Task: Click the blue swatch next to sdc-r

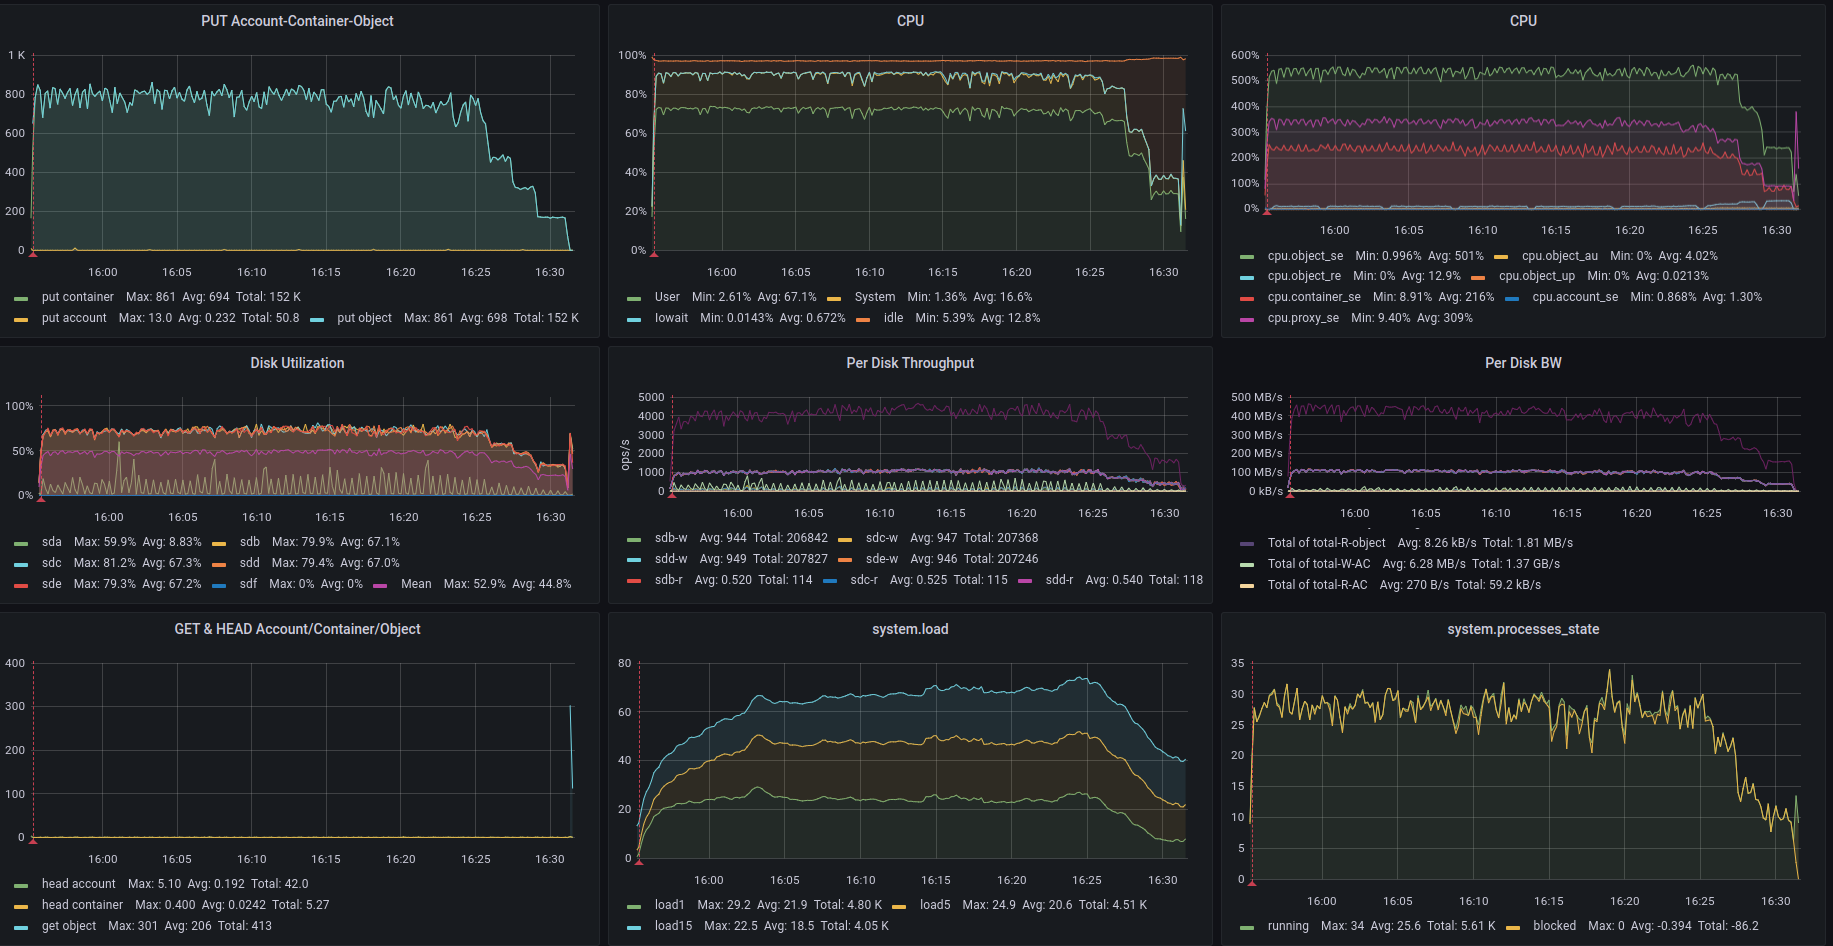Action: point(830,580)
